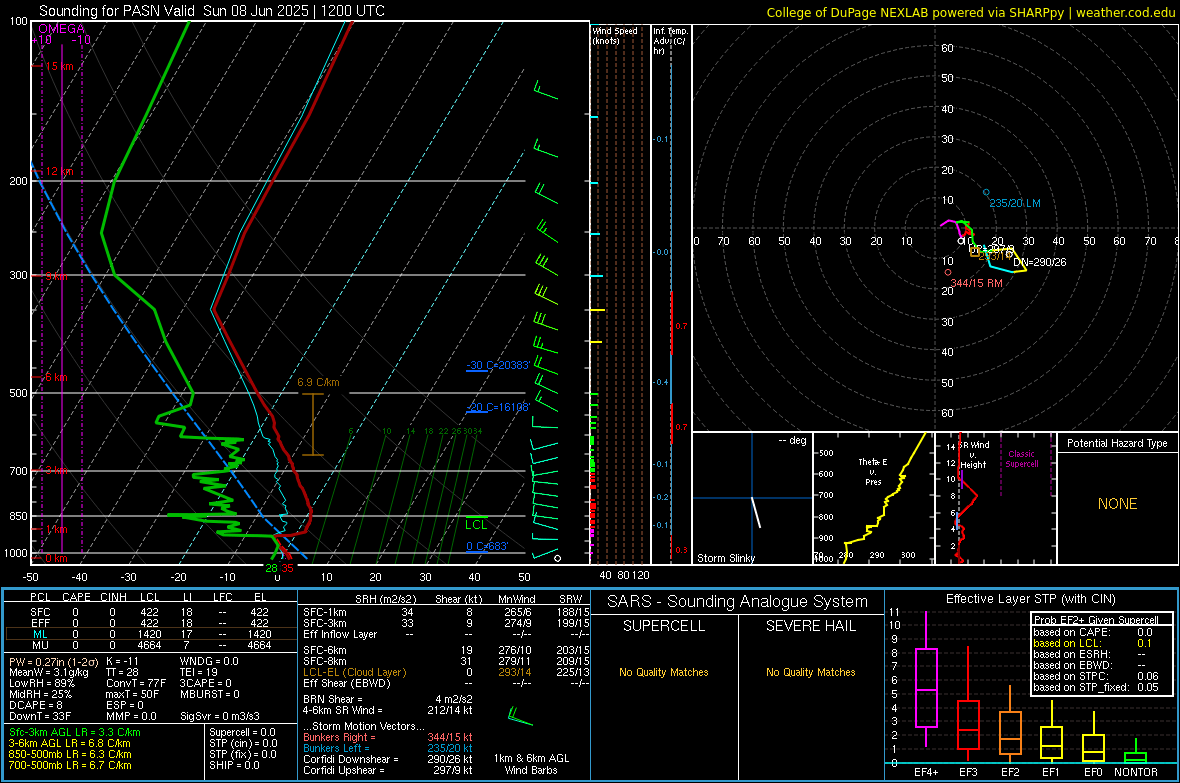Select the SFC parcel row
The height and width of the screenshot is (783, 1180).
[x=149, y=612]
